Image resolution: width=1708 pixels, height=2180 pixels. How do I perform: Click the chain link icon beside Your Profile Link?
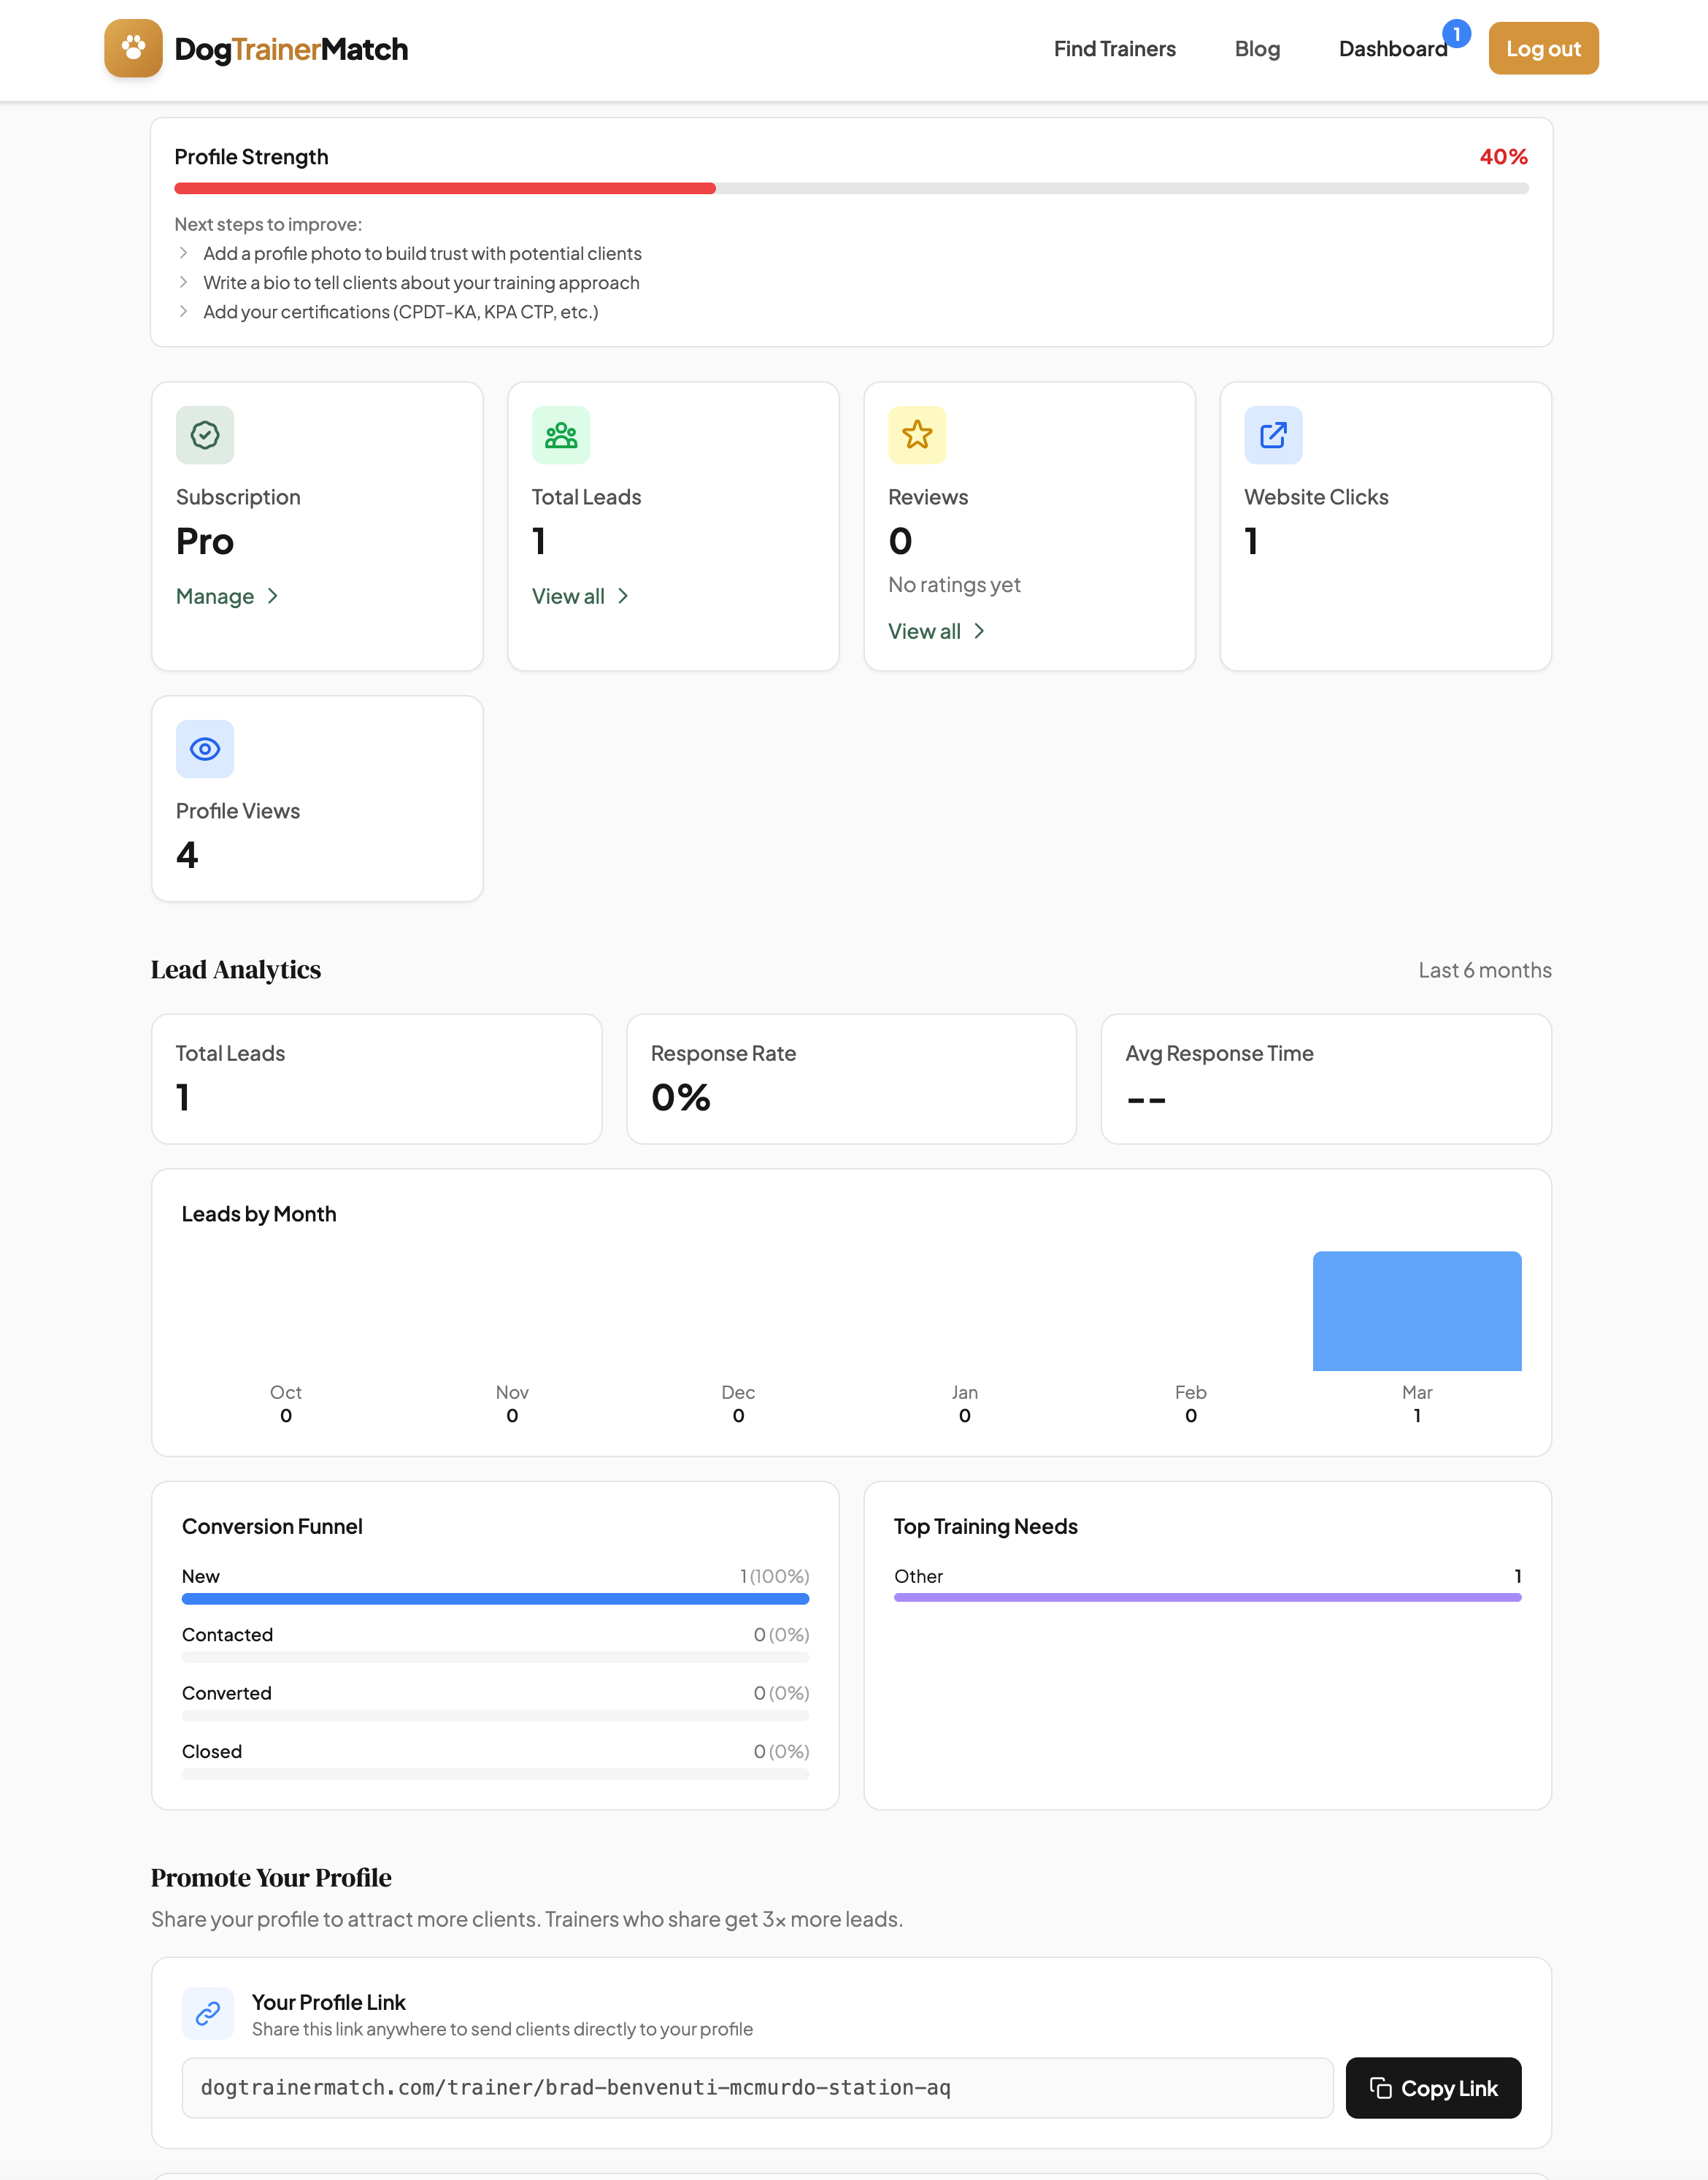[208, 2013]
